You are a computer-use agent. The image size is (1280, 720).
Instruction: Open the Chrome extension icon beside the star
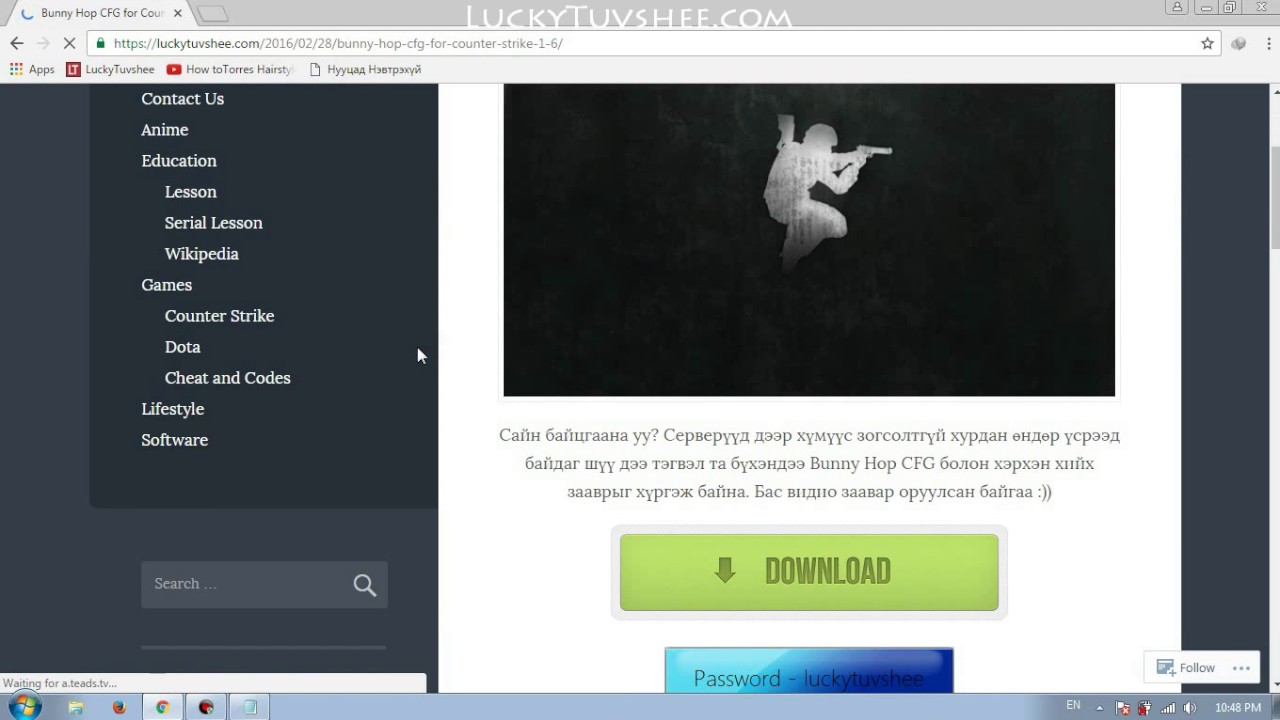(1239, 43)
